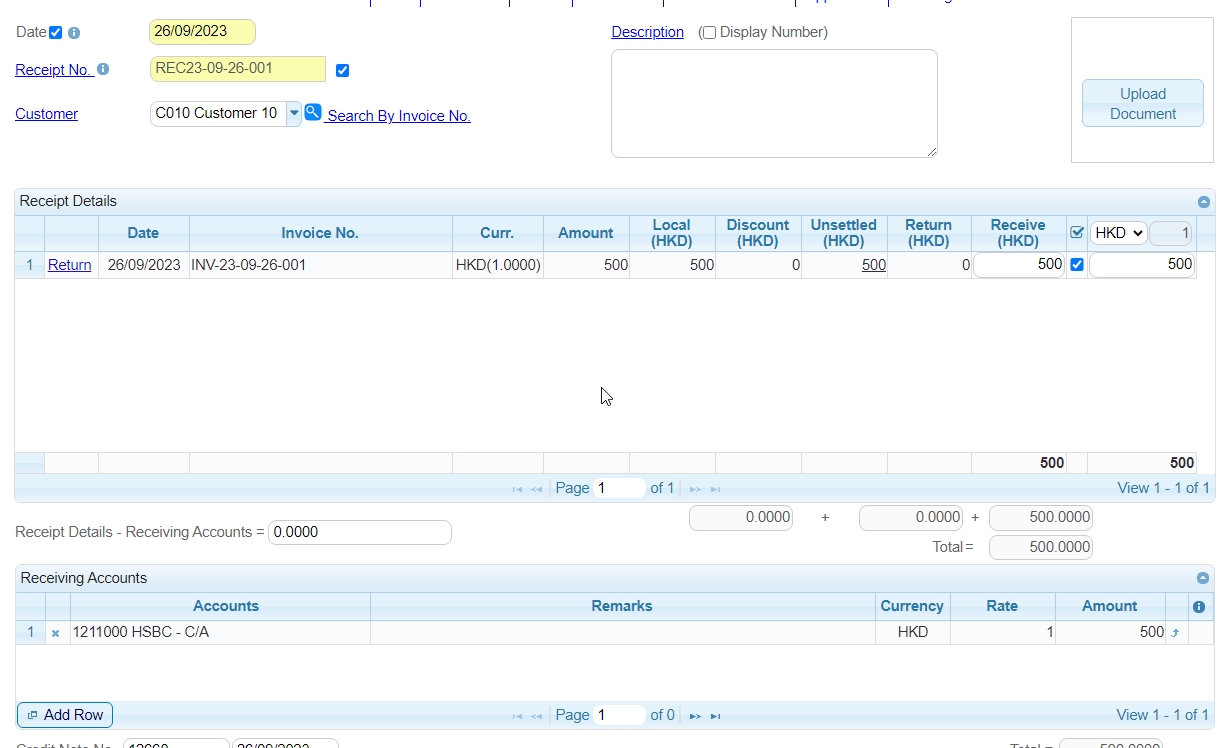Open the HKD currency dropdown in grid header
1219x748 pixels.
(1118, 233)
